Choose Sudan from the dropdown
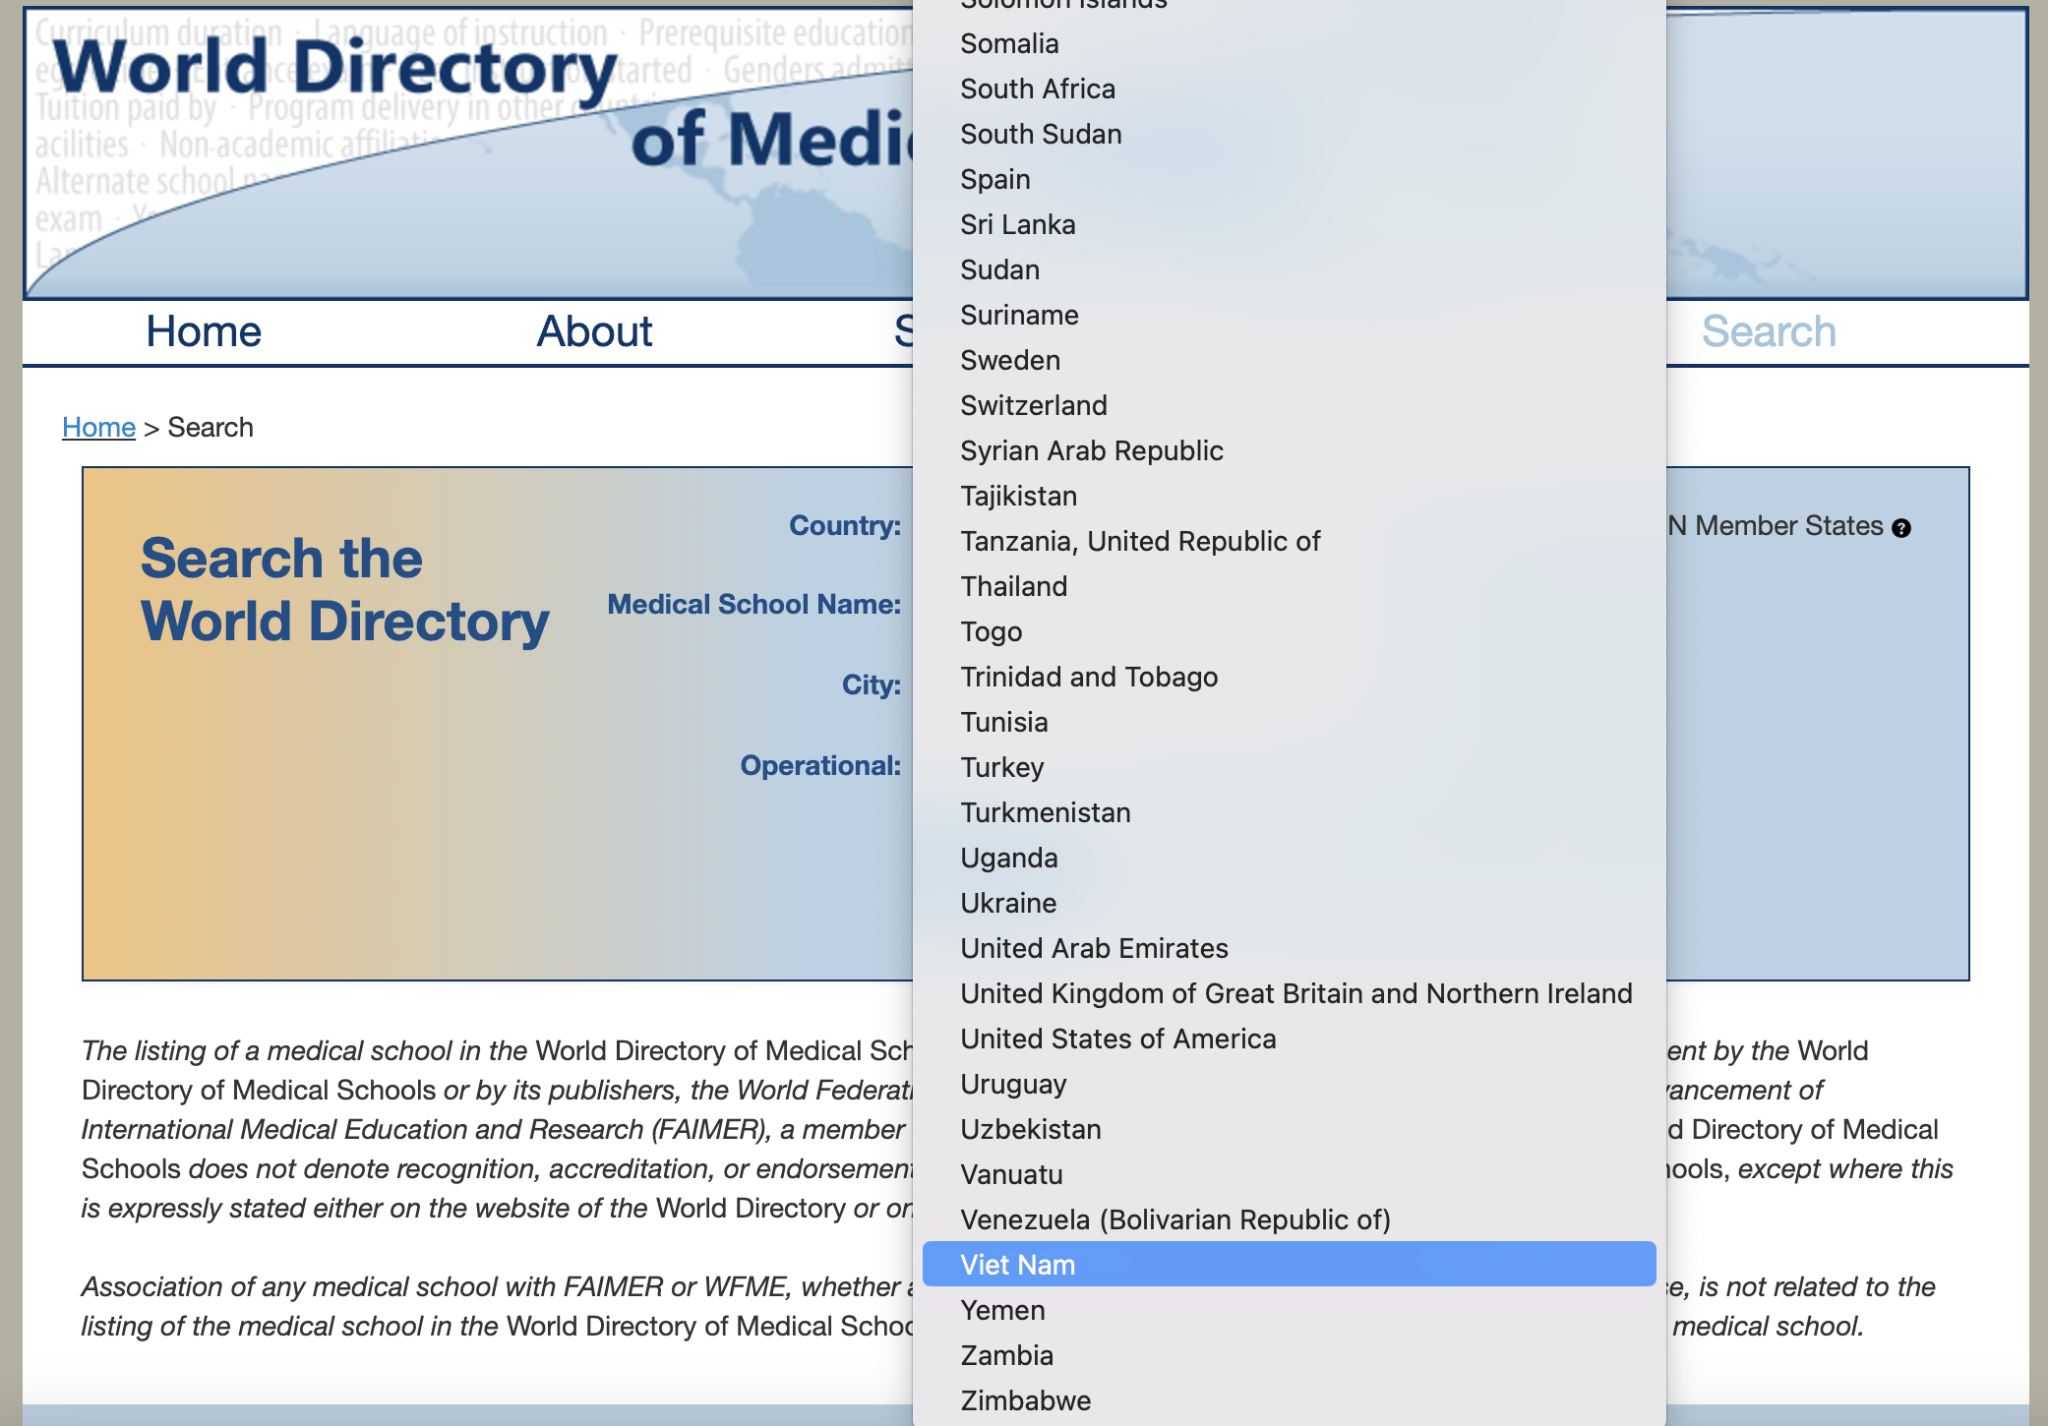This screenshot has width=2048, height=1426. click(x=1289, y=270)
